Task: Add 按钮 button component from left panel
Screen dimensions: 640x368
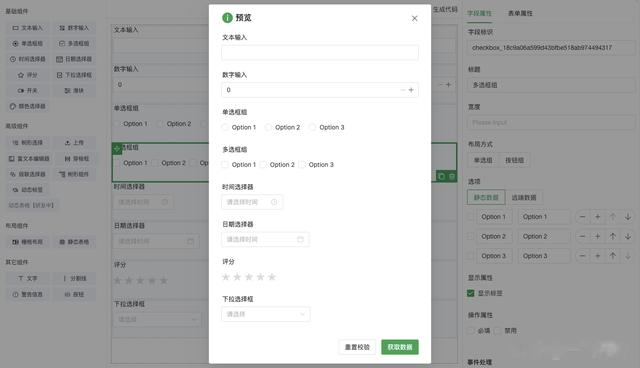Action: [x=74, y=295]
